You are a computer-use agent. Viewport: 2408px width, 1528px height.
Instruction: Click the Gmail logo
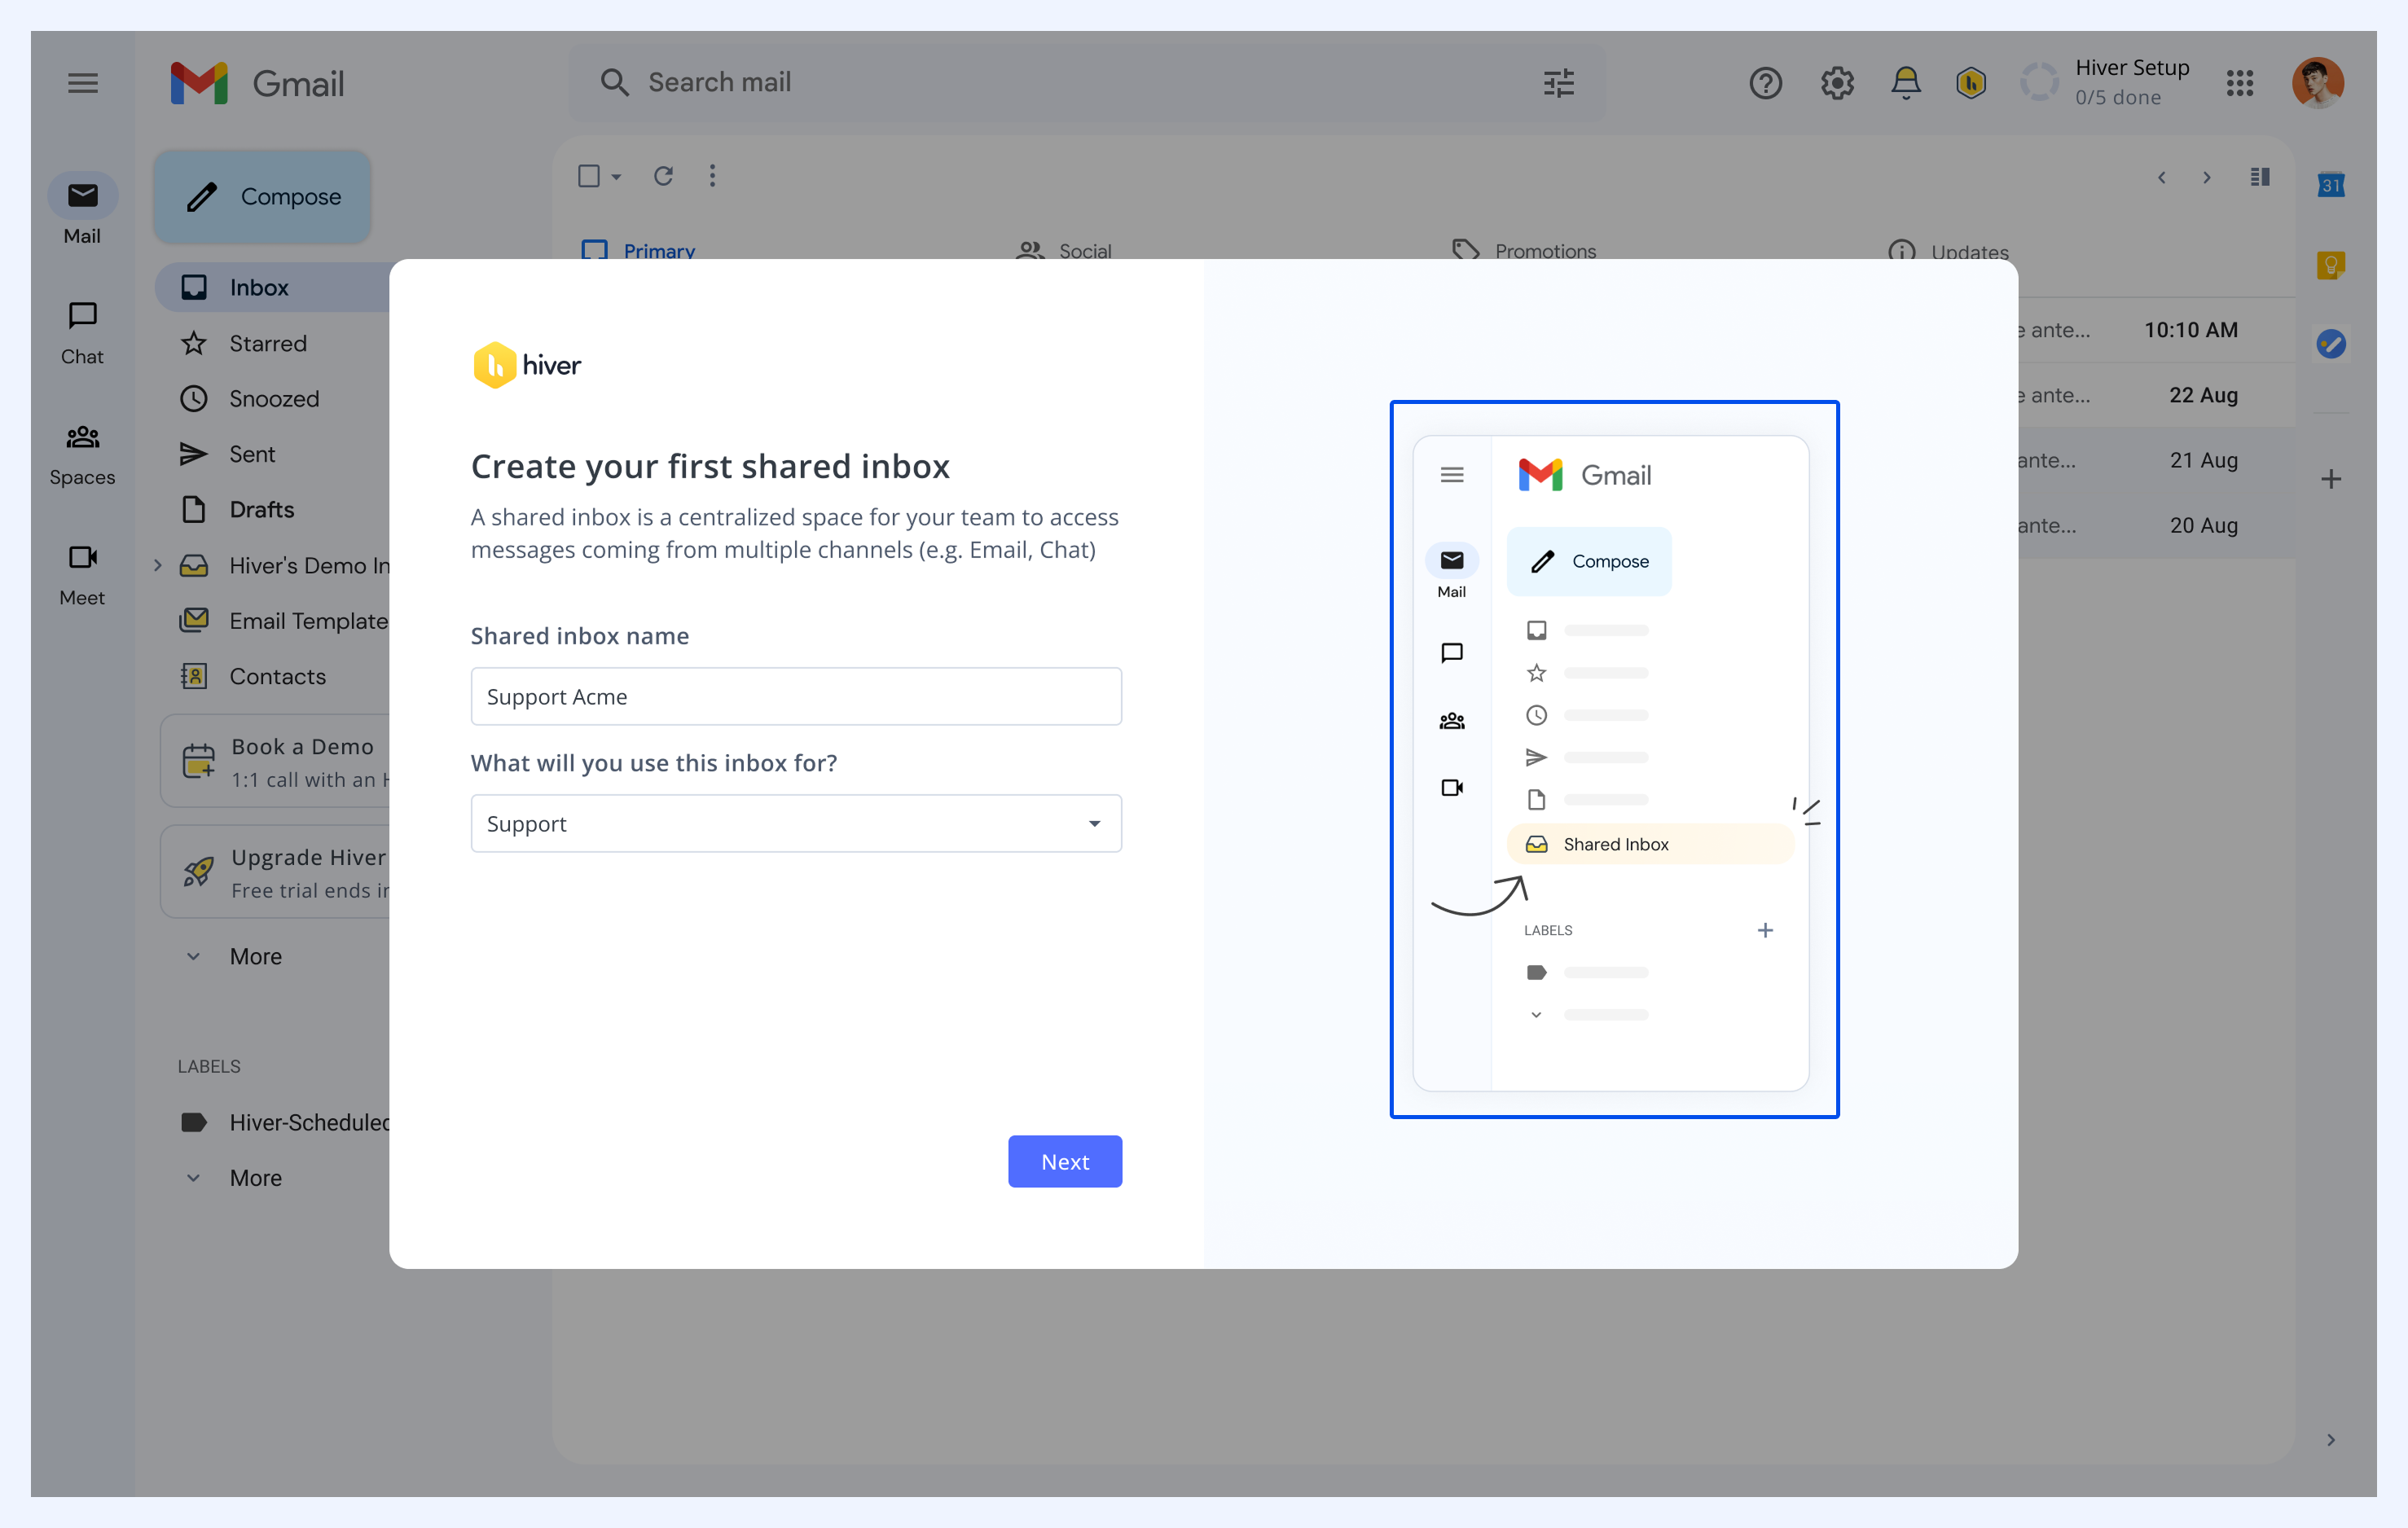(x=257, y=83)
